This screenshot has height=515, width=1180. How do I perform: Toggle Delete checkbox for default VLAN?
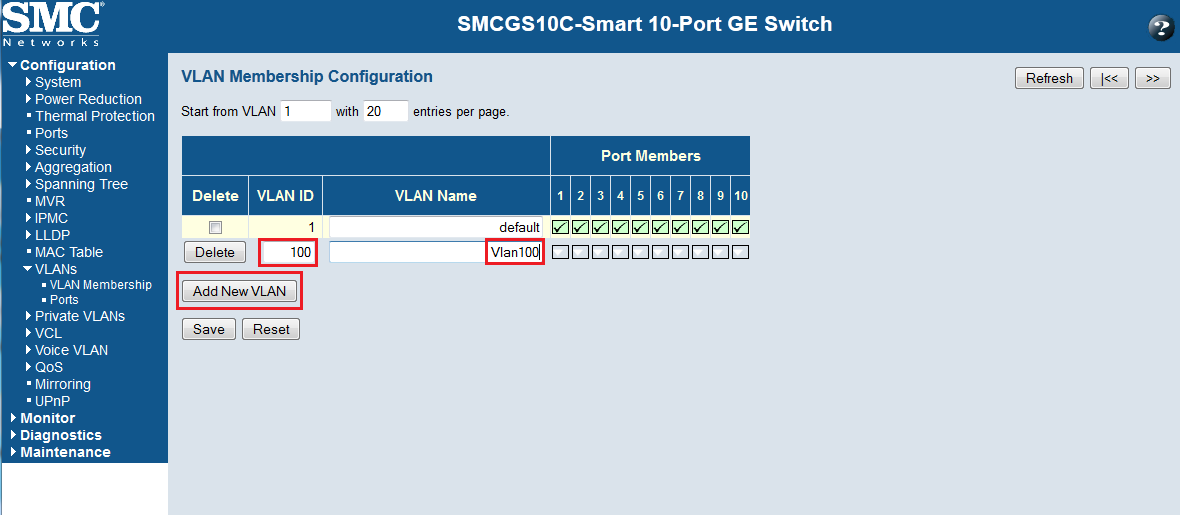tap(215, 228)
